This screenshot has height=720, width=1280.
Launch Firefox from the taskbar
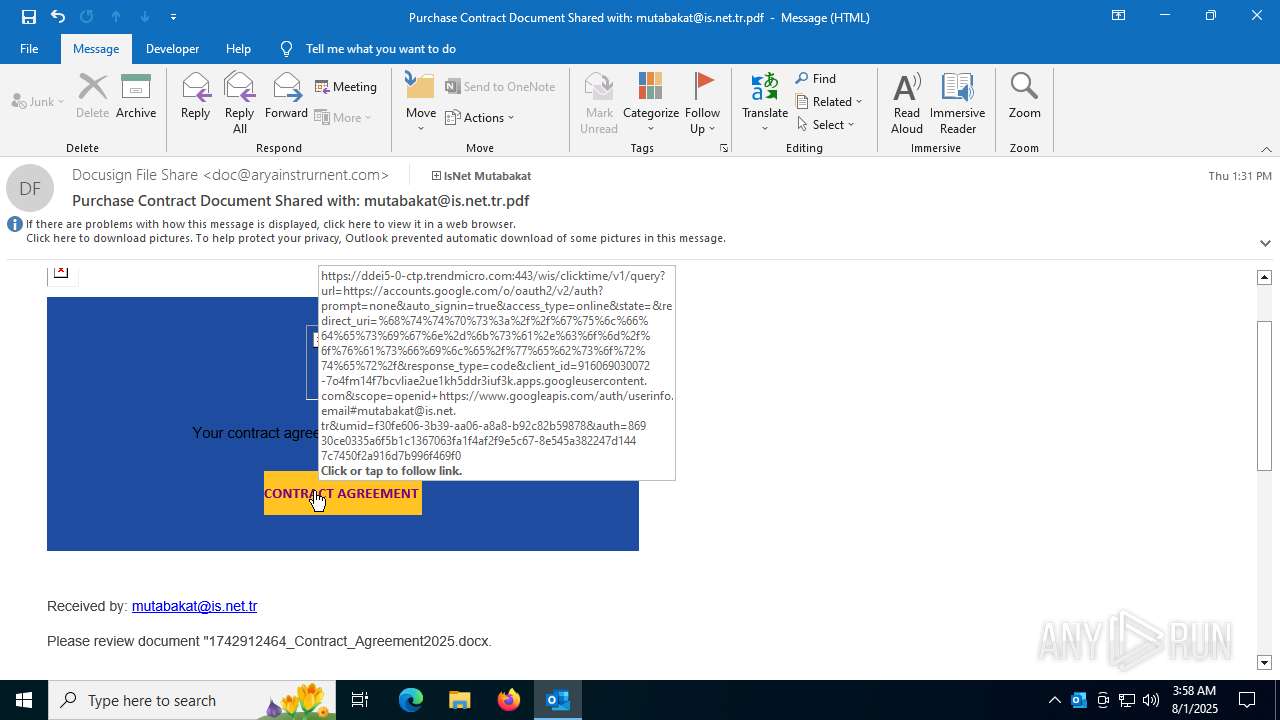click(508, 700)
